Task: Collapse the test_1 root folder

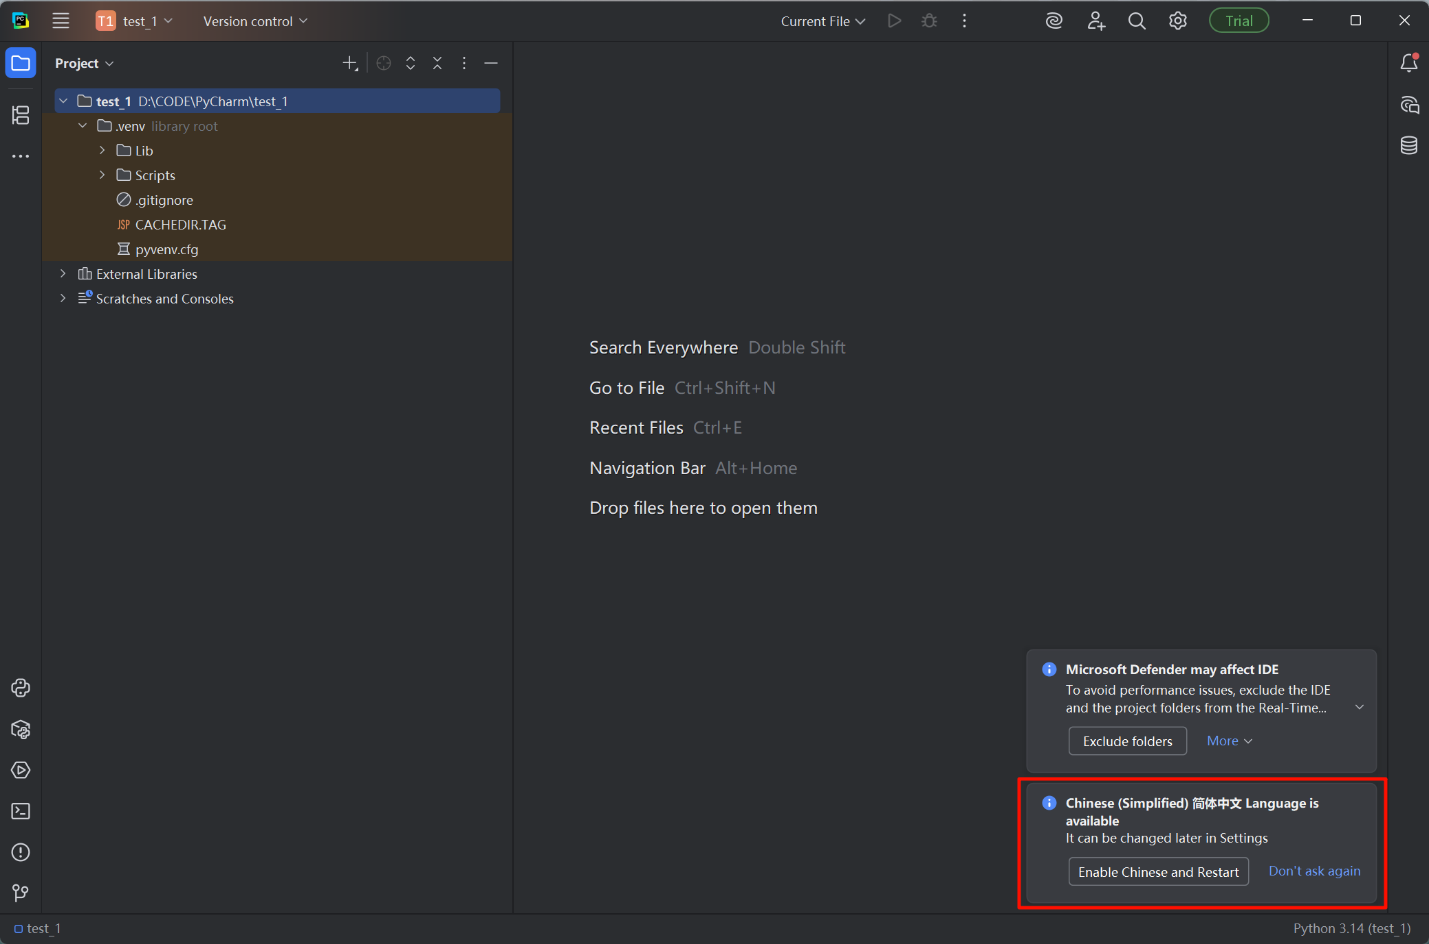Action: (63, 101)
